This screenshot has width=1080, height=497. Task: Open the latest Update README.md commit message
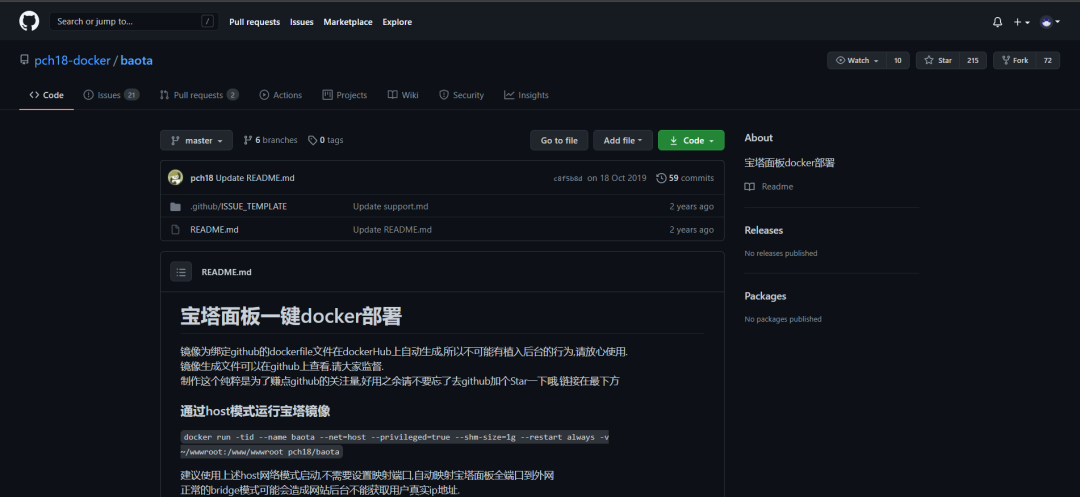coord(255,178)
